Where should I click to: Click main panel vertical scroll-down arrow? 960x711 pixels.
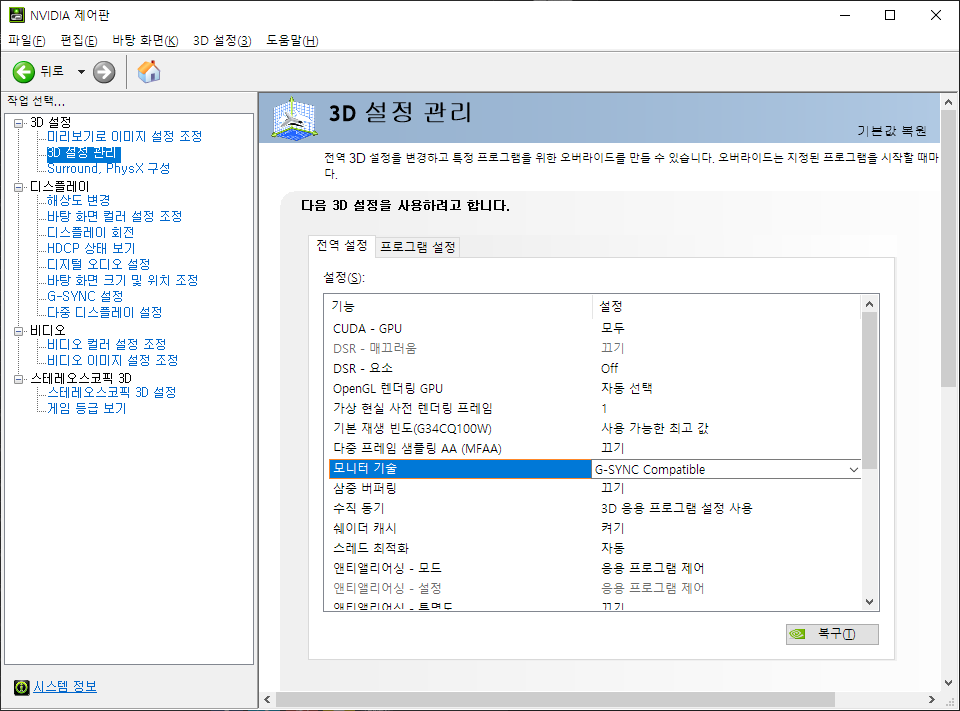pos(948,682)
